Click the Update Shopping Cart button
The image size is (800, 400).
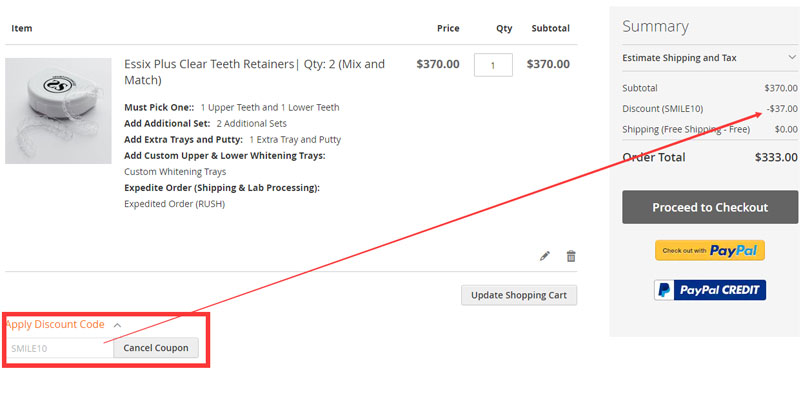(519, 295)
